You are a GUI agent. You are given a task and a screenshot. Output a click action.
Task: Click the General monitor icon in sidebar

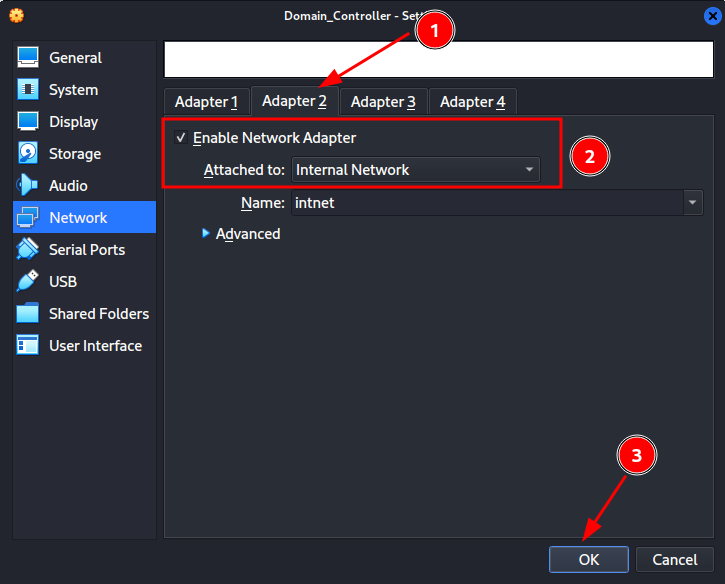pos(28,57)
